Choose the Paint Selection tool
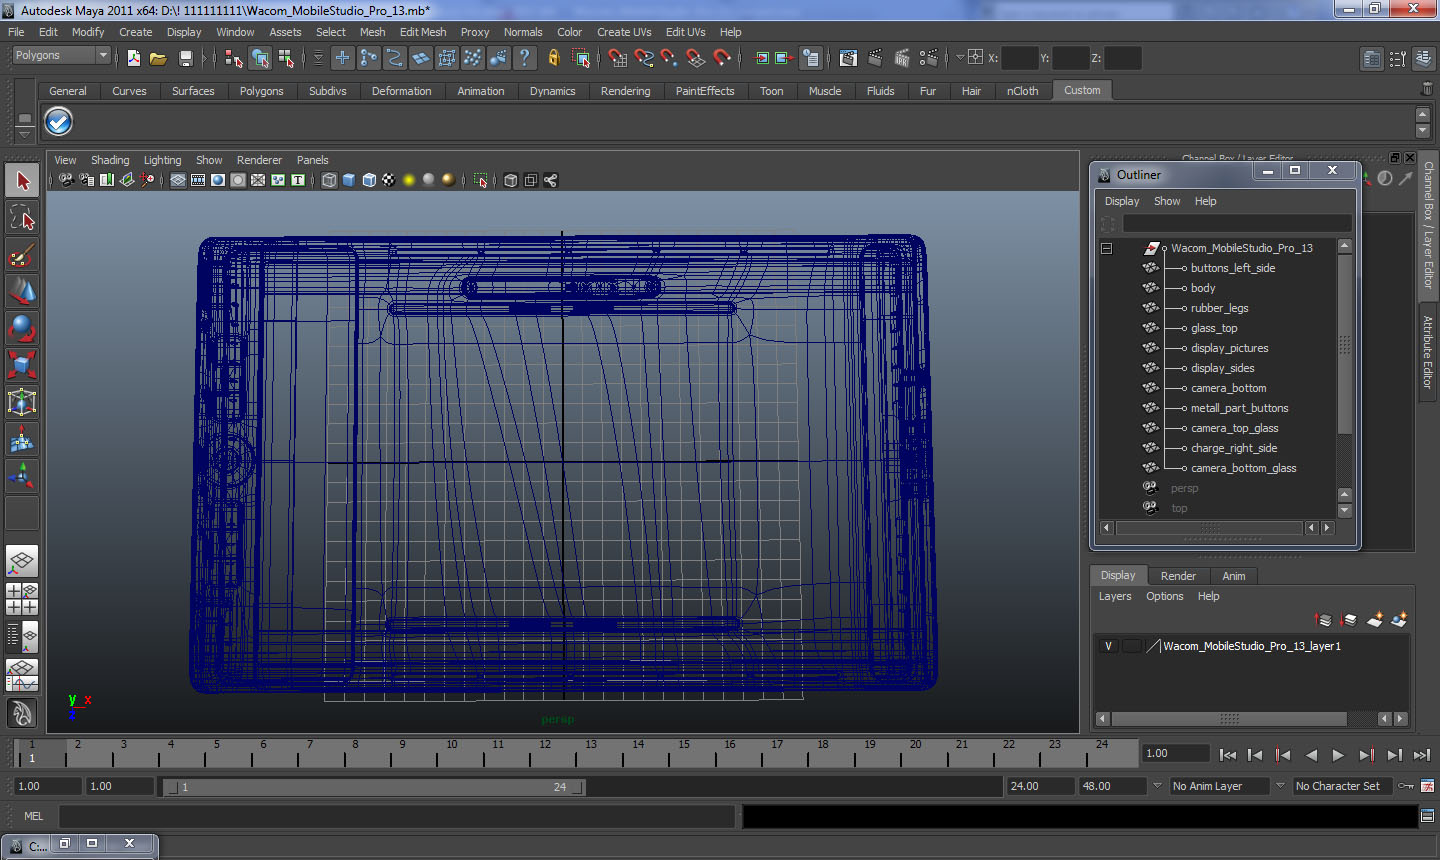 click(22, 255)
